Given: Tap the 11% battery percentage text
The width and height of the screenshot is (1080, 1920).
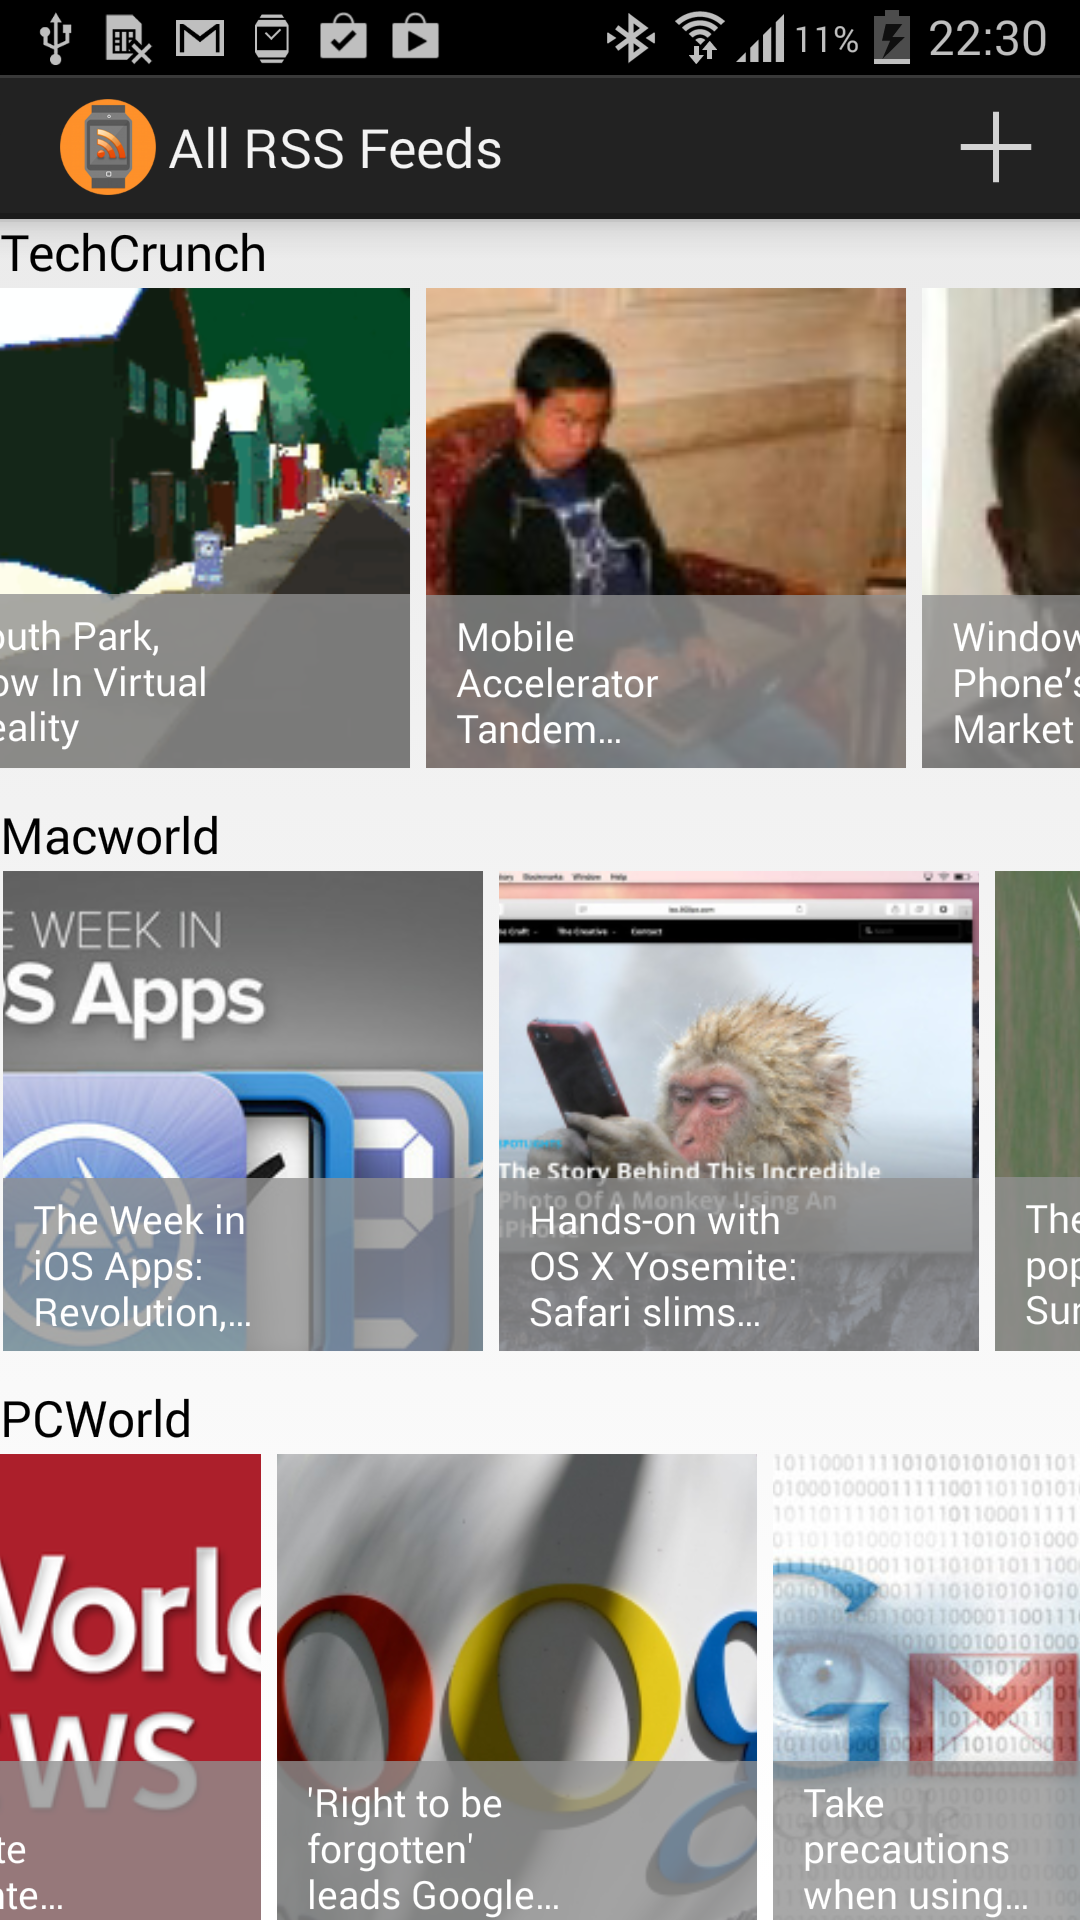Looking at the screenshot, I should coord(826,40).
